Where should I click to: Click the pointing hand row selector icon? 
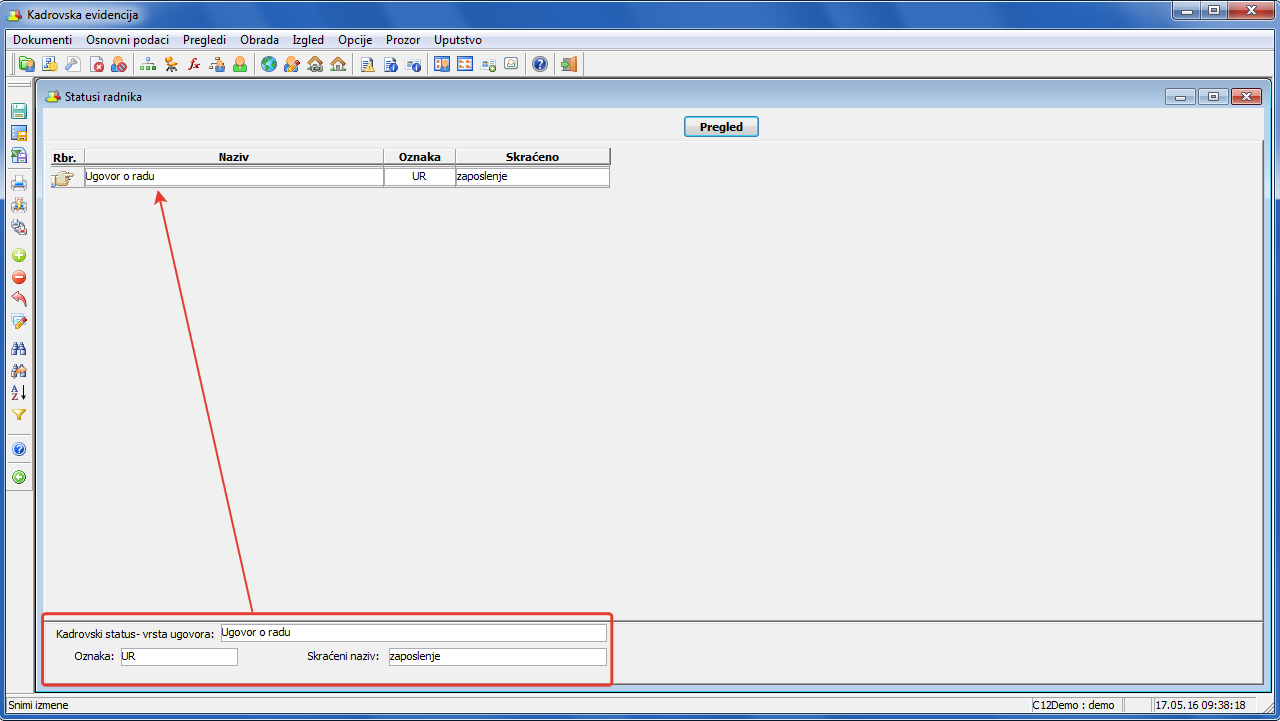63,178
